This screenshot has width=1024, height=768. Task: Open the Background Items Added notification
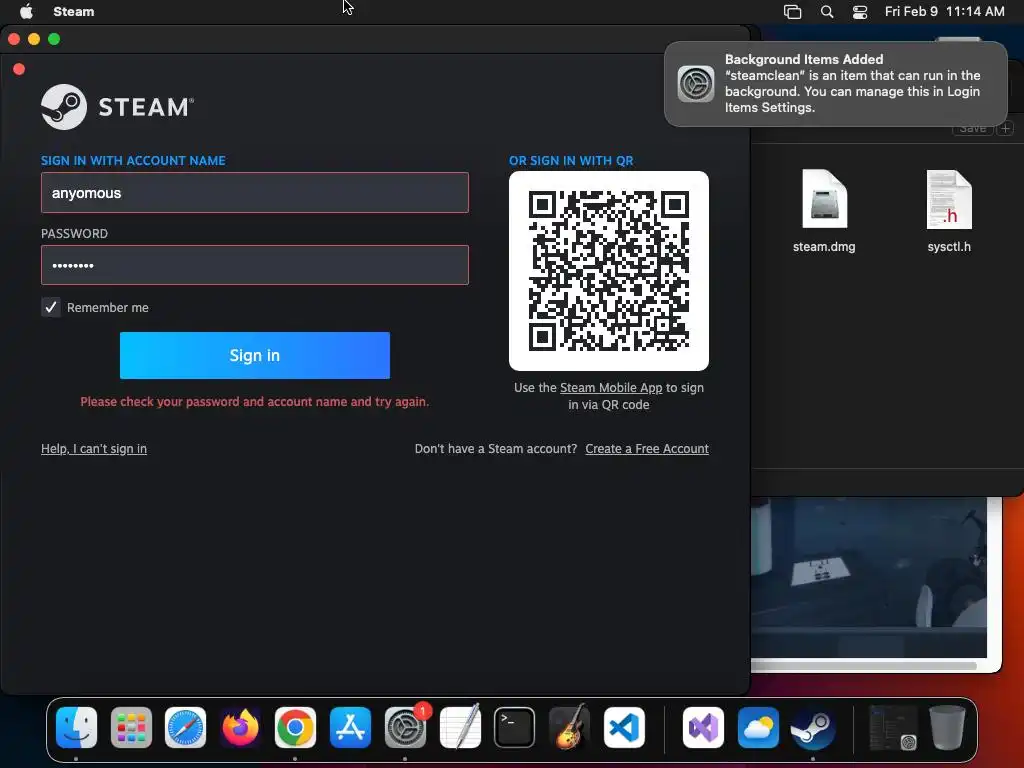click(836, 84)
